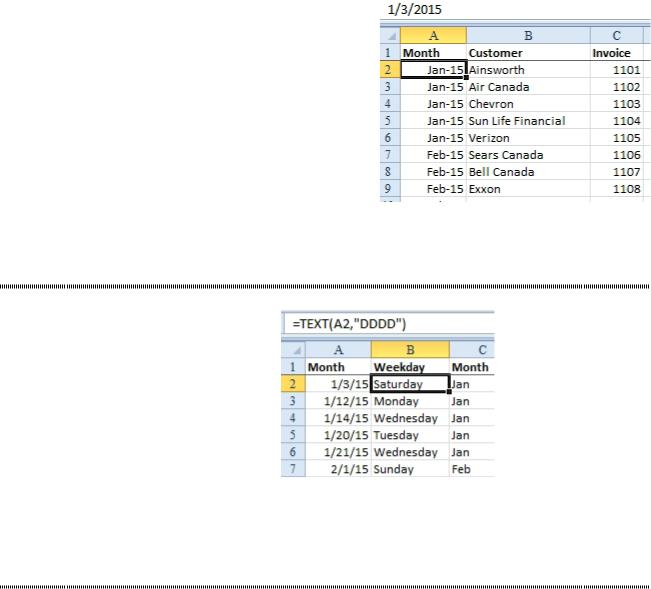Select cell containing Verizon
651x589 pixels.
pyautogui.click(x=528, y=138)
